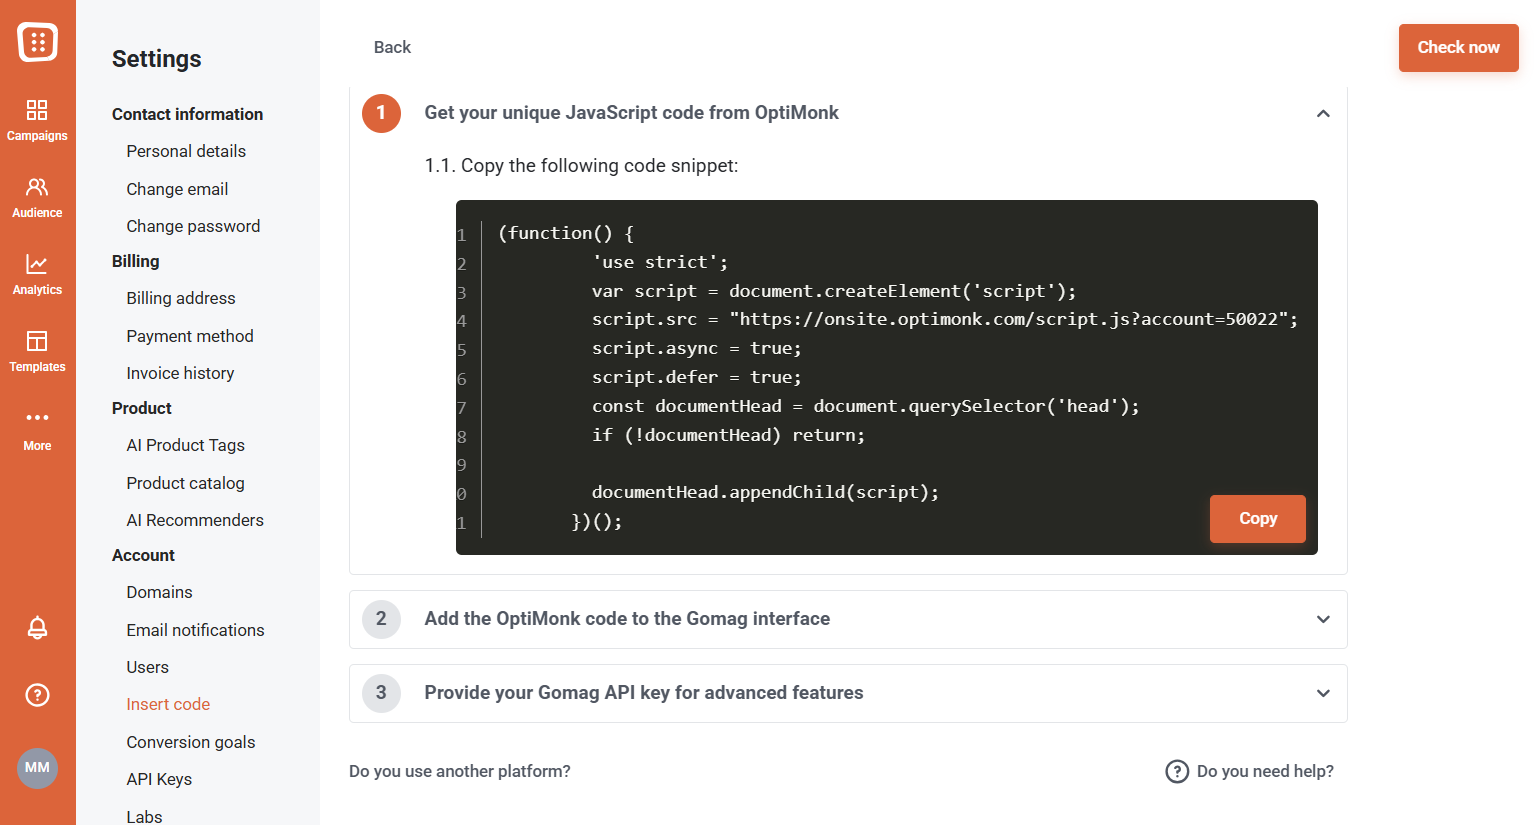Open the Do you need help link

1250,771
